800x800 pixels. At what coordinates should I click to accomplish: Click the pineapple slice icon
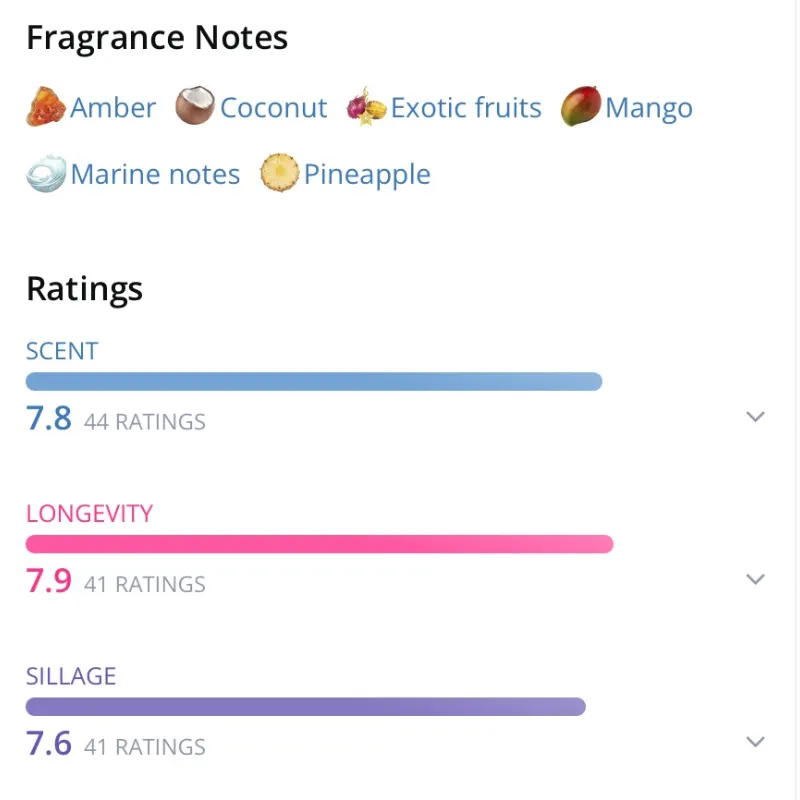click(279, 174)
